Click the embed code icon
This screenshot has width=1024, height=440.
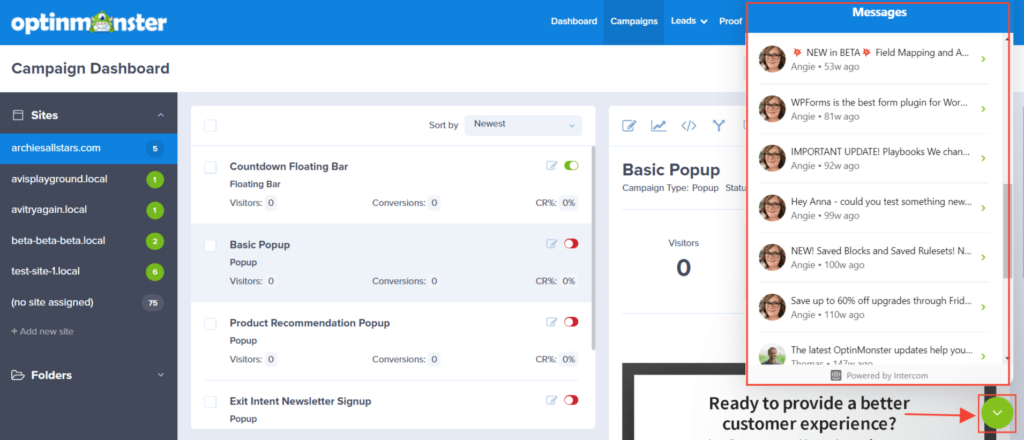(688, 126)
